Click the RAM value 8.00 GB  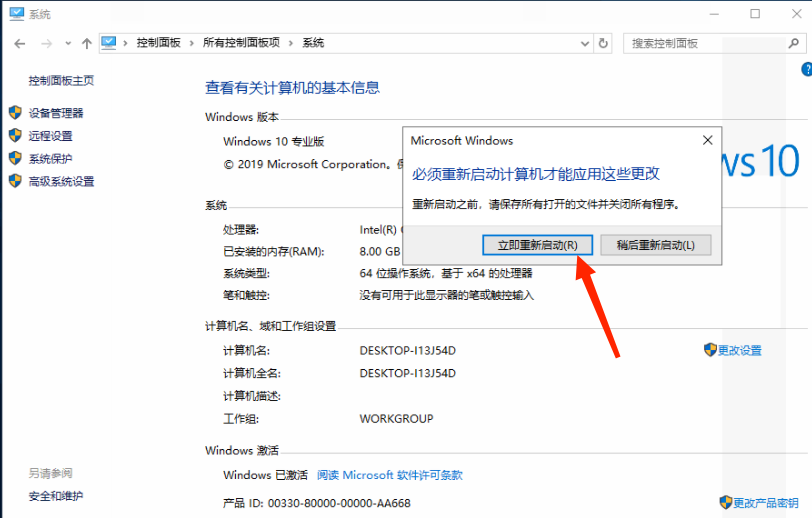(380, 251)
